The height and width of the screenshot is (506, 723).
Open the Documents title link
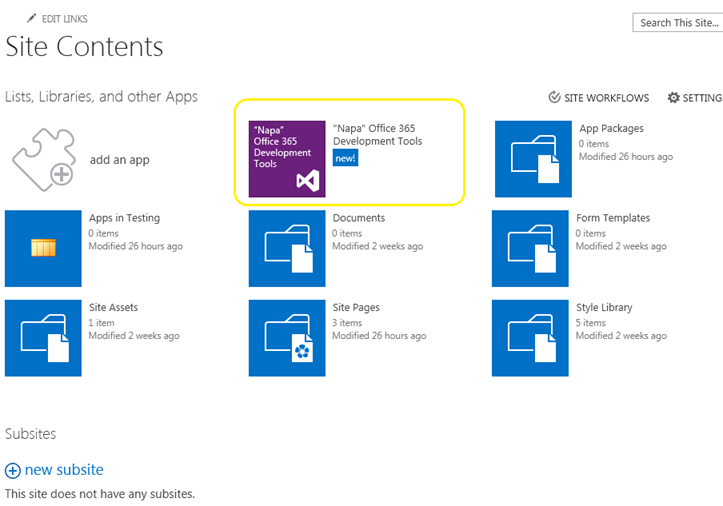[359, 218]
